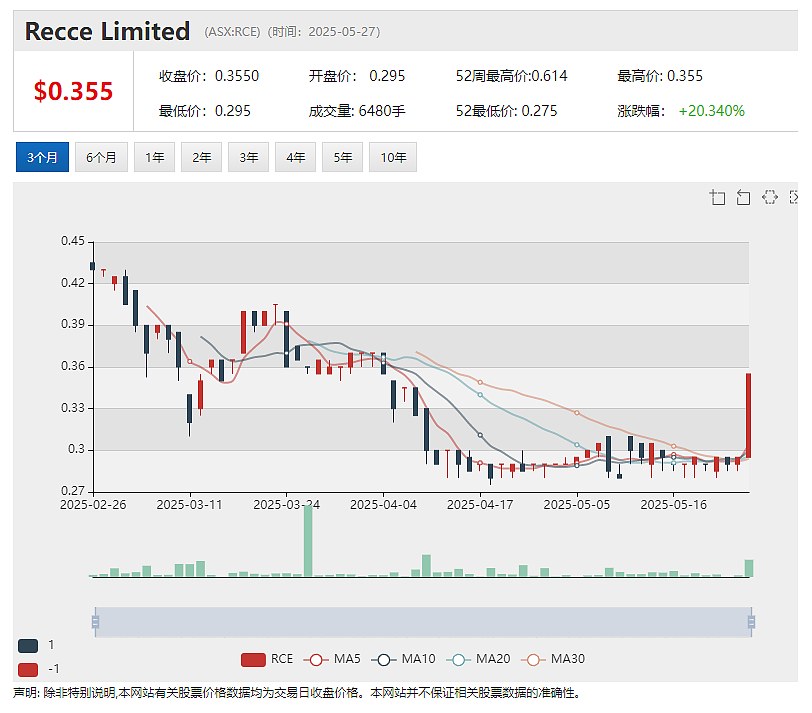The width and height of the screenshot is (812, 713).
Task: Toggle MA30 legend entry
Action: tap(553, 659)
